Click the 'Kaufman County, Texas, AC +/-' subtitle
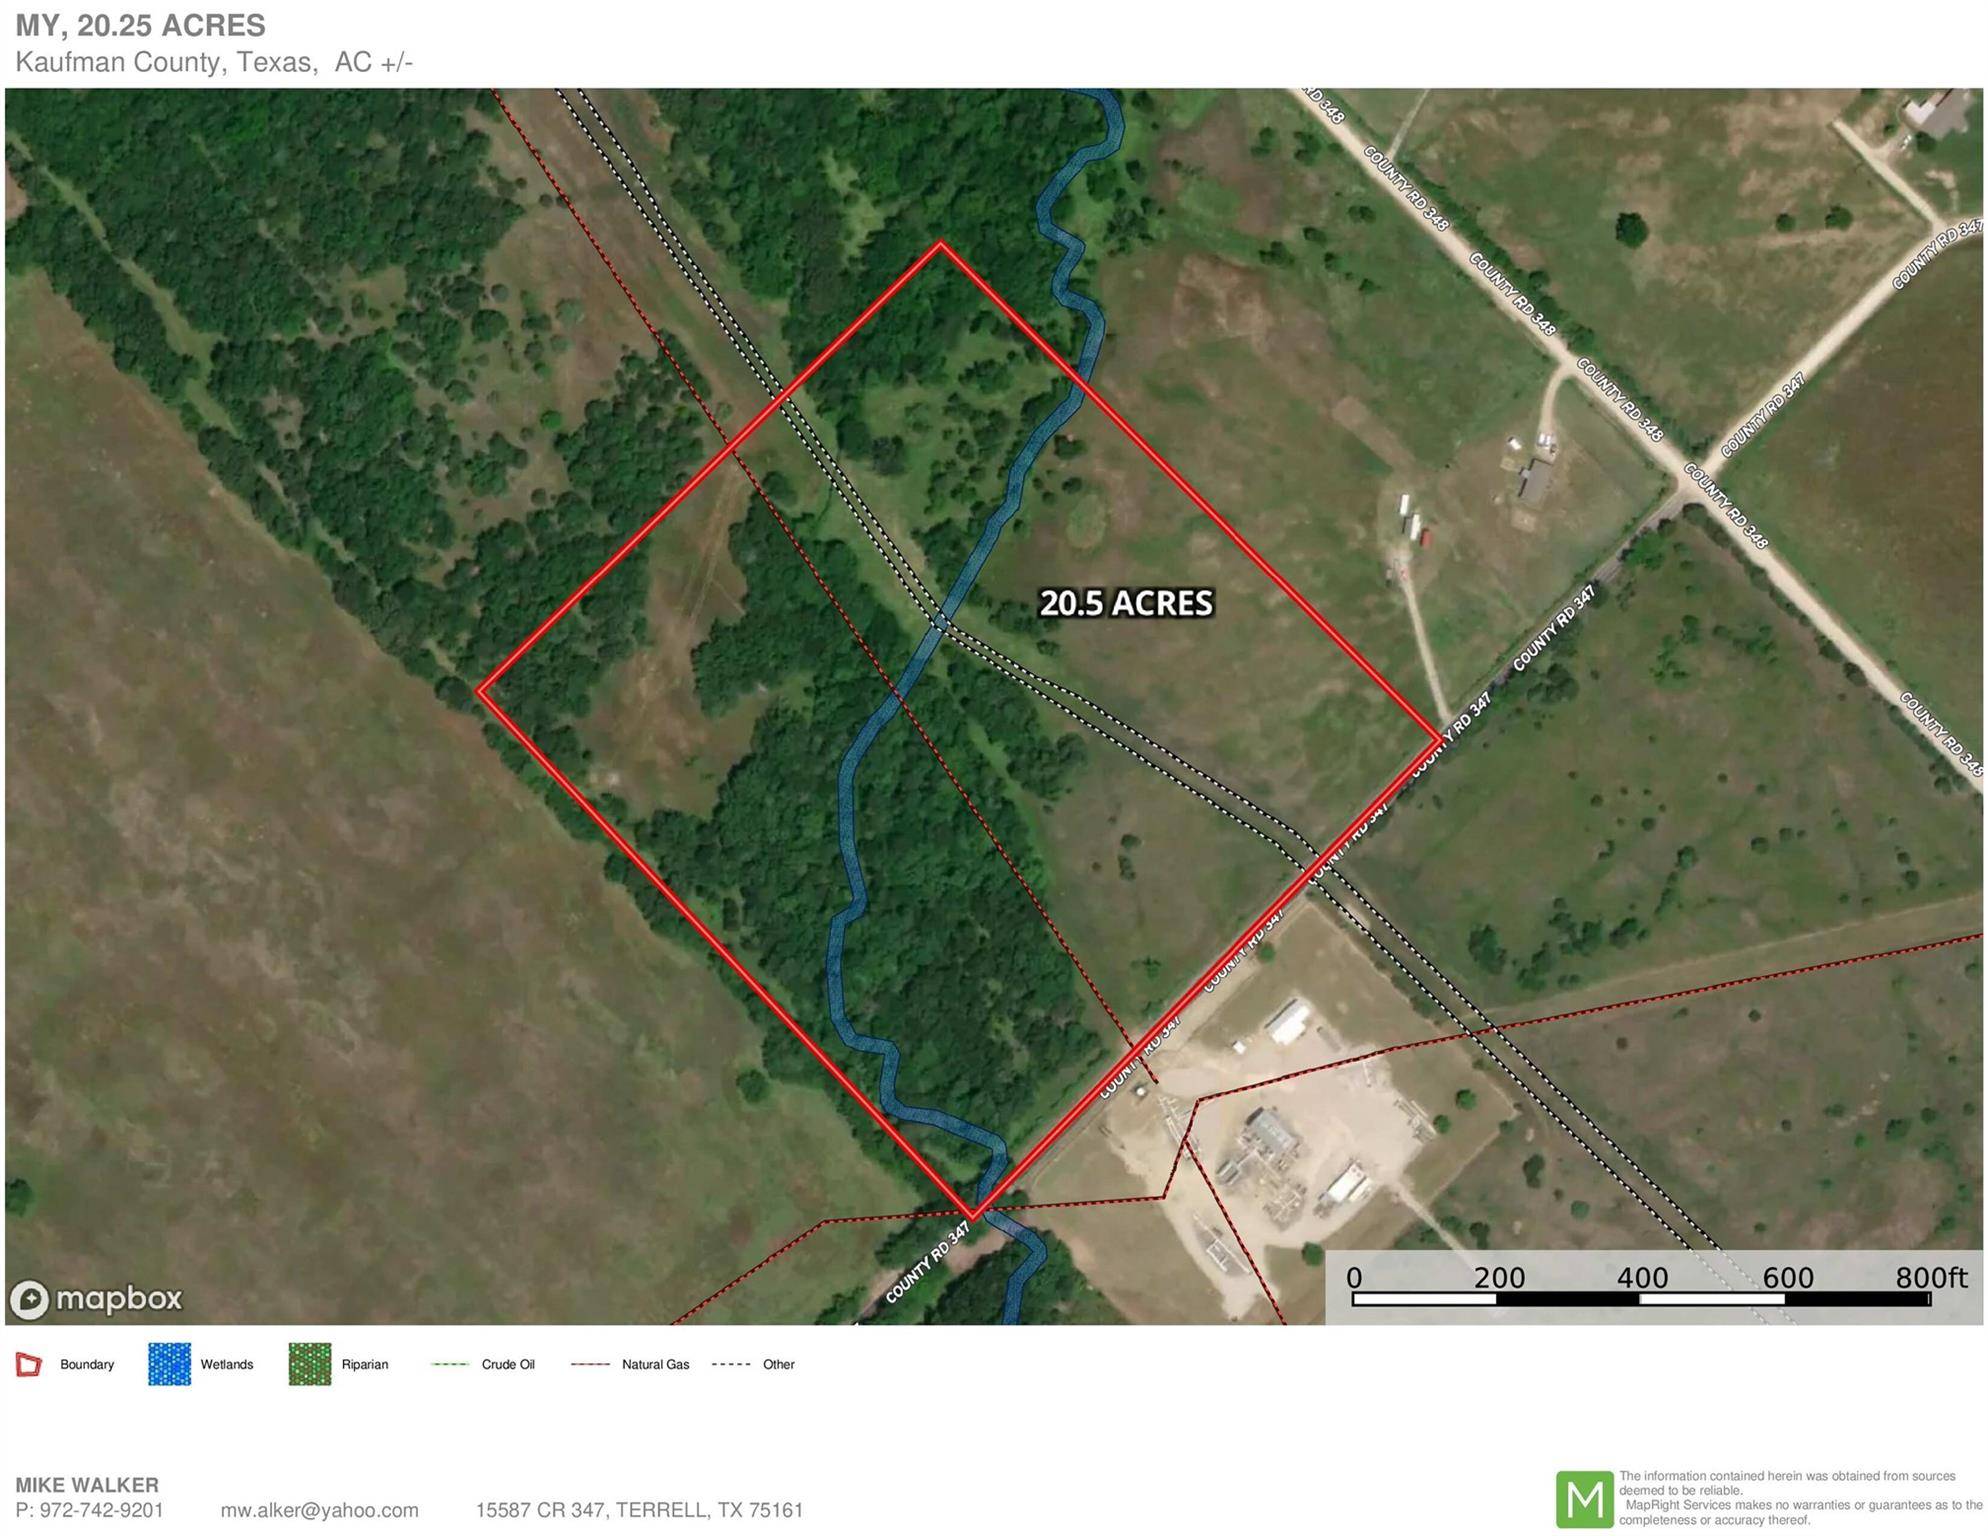 (x=214, y=62)
